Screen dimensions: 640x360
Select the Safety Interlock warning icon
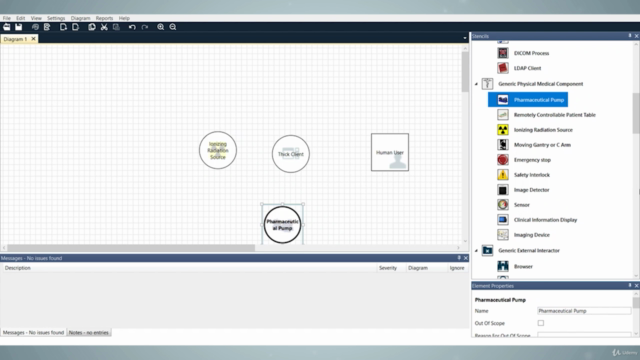coord(503,175)
